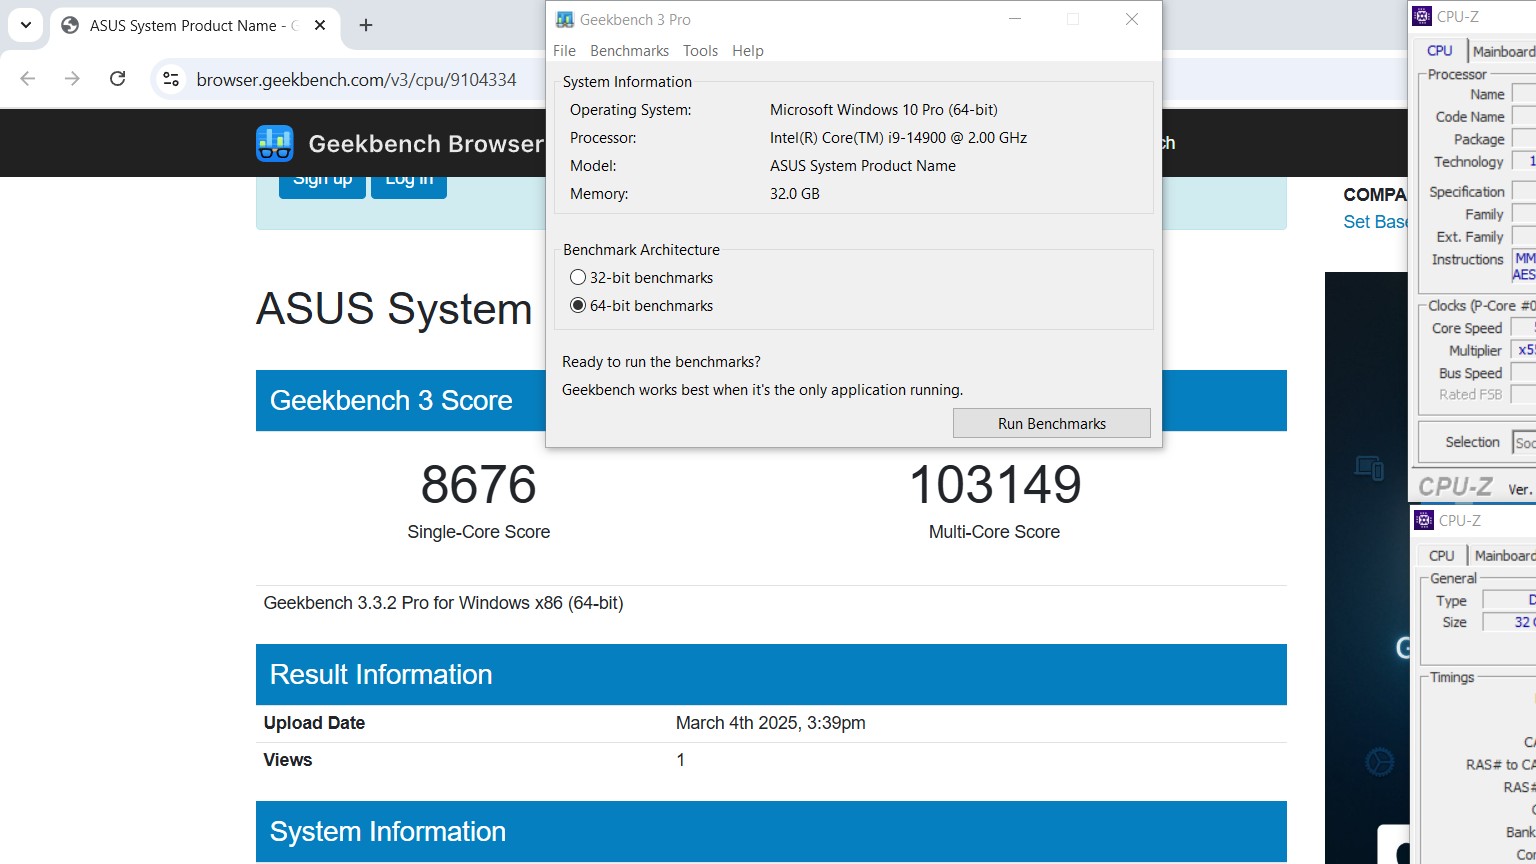This screenshot has height=864, width=1536.
Task: Click the browser address bar URL
Action: (x=356, y=79)
